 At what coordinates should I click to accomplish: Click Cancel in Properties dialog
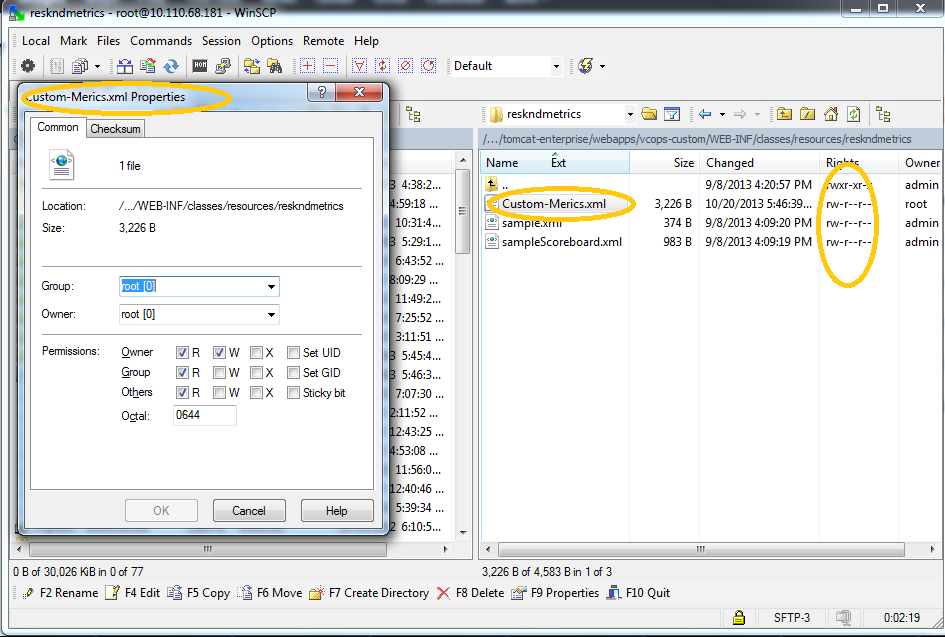tap(249, 510)
